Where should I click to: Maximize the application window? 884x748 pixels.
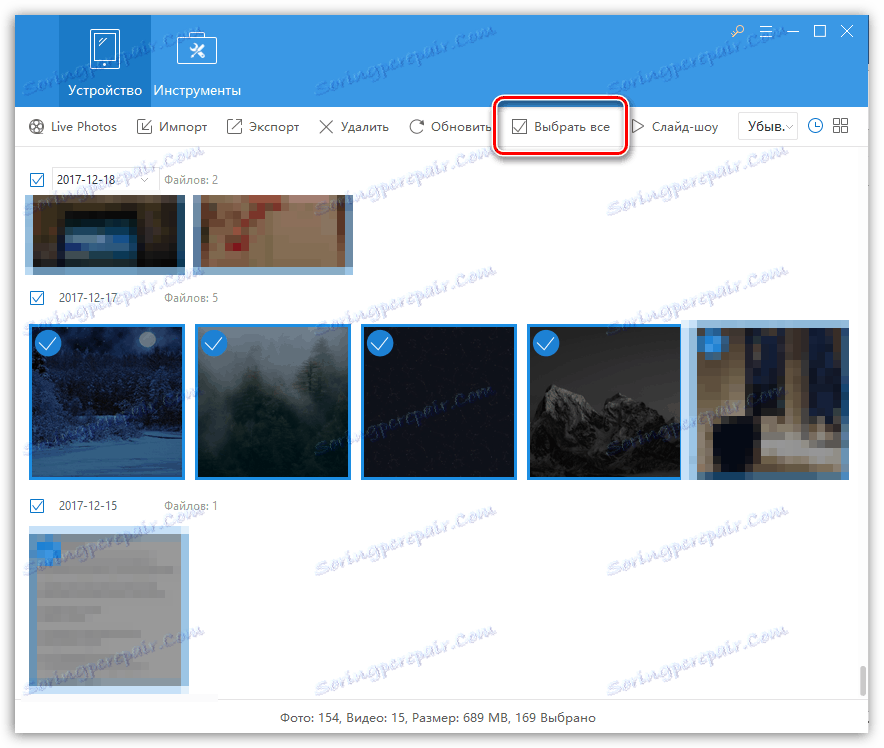pyautogui.click(x=820, y=31)
